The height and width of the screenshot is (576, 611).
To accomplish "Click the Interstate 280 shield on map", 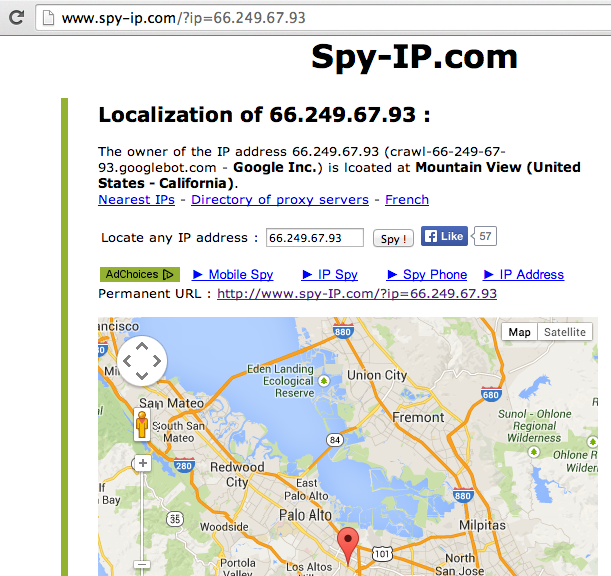I will (x=184, y=465).
